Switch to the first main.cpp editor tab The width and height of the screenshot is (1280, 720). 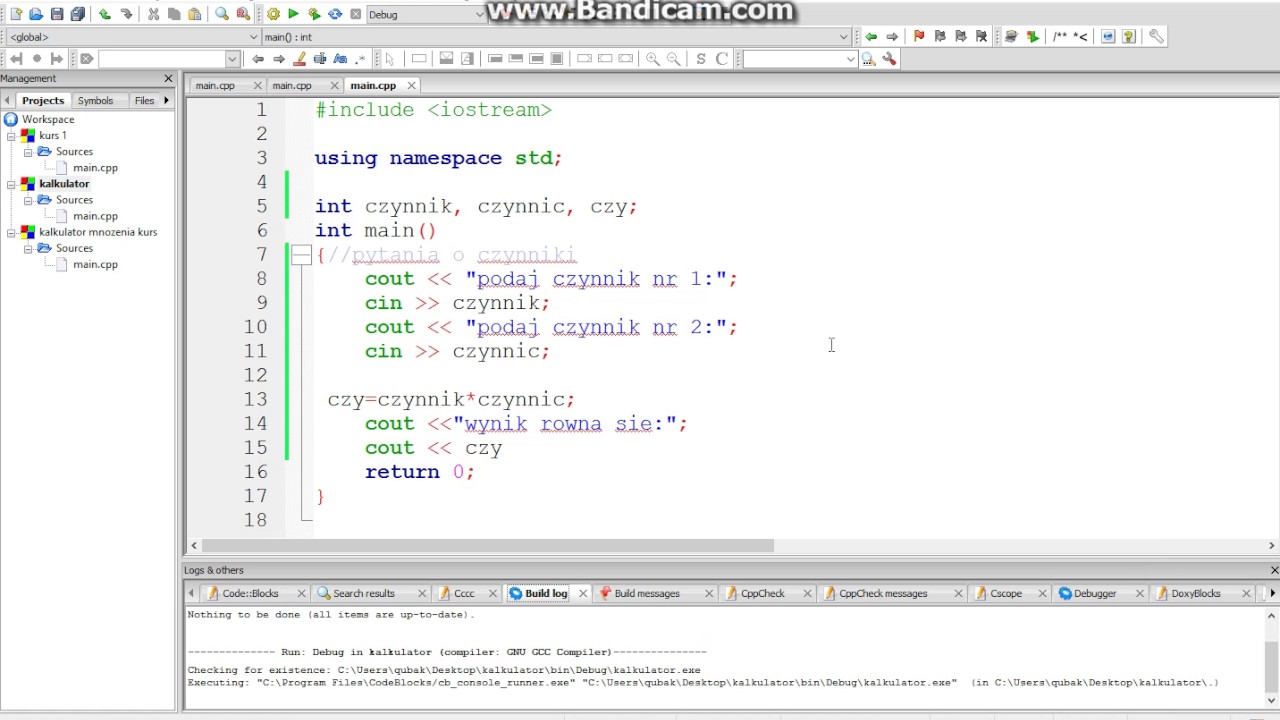click(x=215, y=85)
